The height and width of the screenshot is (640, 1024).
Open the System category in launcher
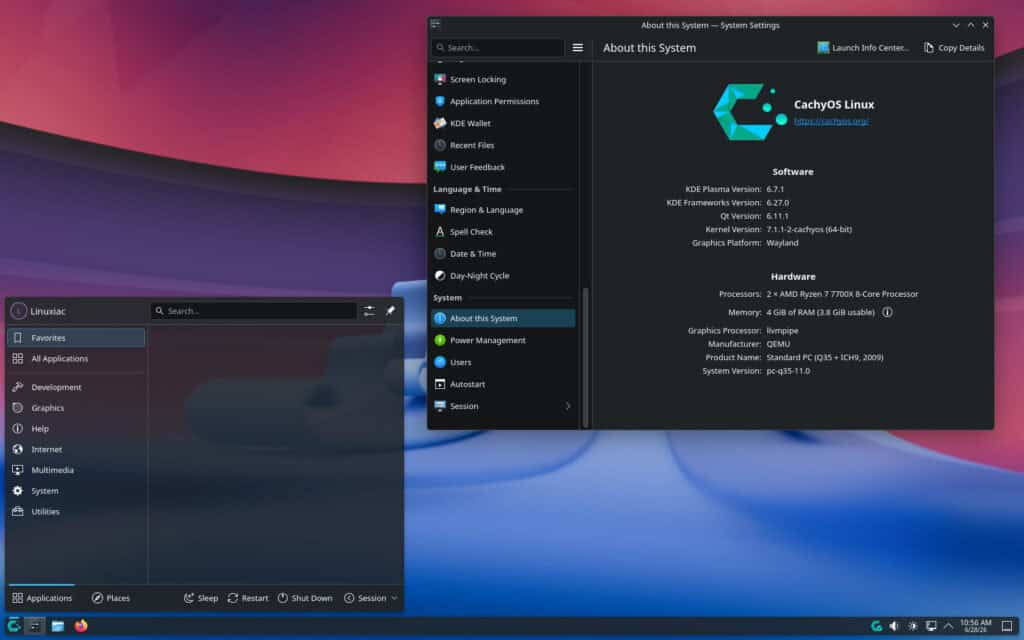click(76, 490)
